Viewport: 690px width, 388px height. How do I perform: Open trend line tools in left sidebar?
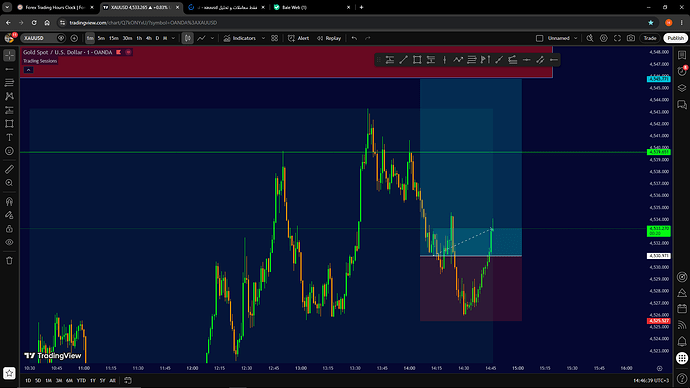[x=9, y=69]
